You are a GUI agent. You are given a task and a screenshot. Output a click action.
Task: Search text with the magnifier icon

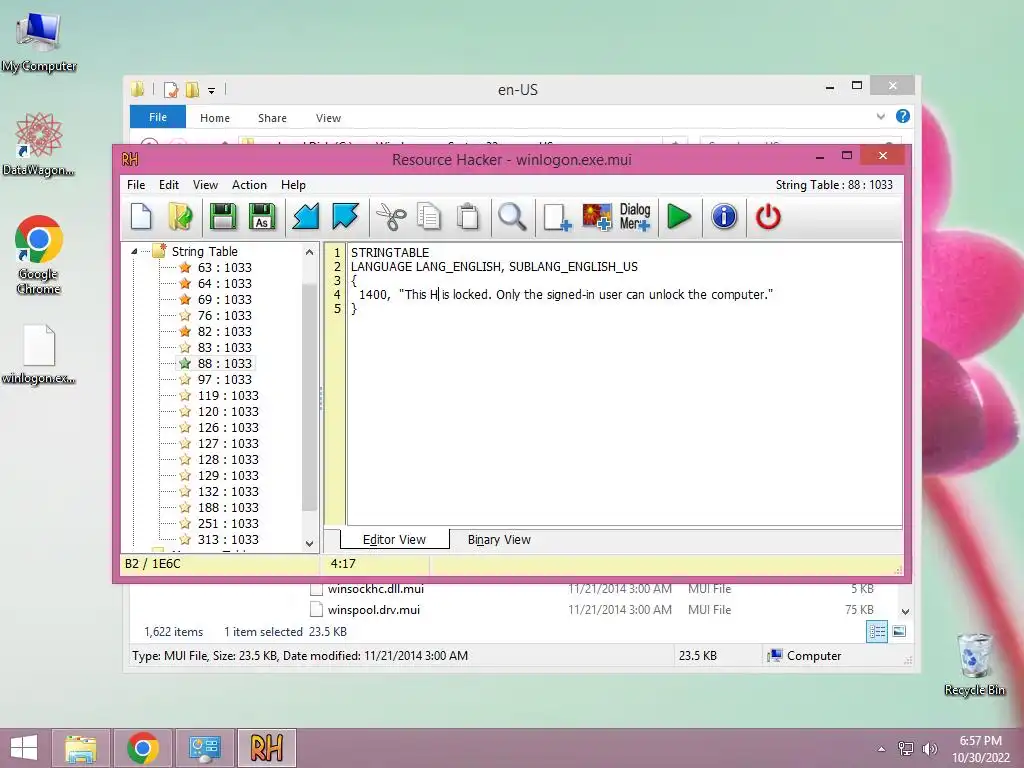512,217
